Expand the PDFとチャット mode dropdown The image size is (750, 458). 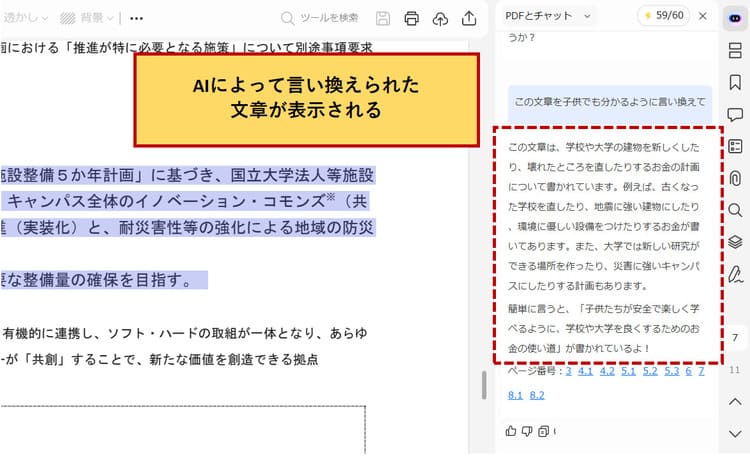click(548, 16)
